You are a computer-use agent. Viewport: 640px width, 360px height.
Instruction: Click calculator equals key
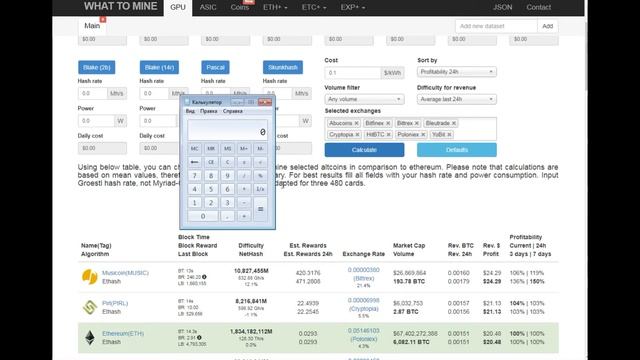(x=260, y=209)
